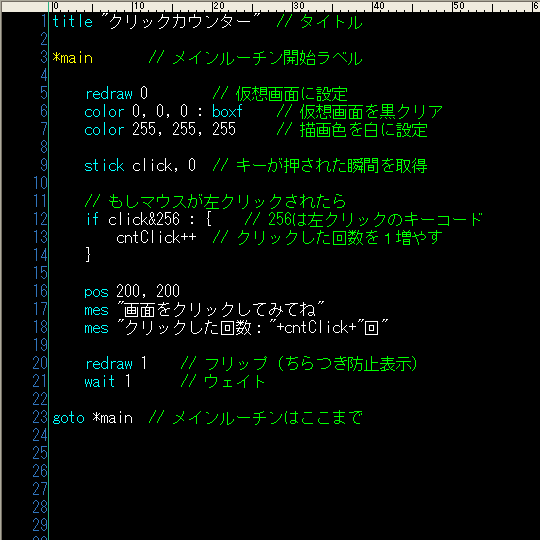Click 'cntClick++' on line 13
Image resolution: width=540 pixels, height=540 pixels.
(x=156, y=237)
